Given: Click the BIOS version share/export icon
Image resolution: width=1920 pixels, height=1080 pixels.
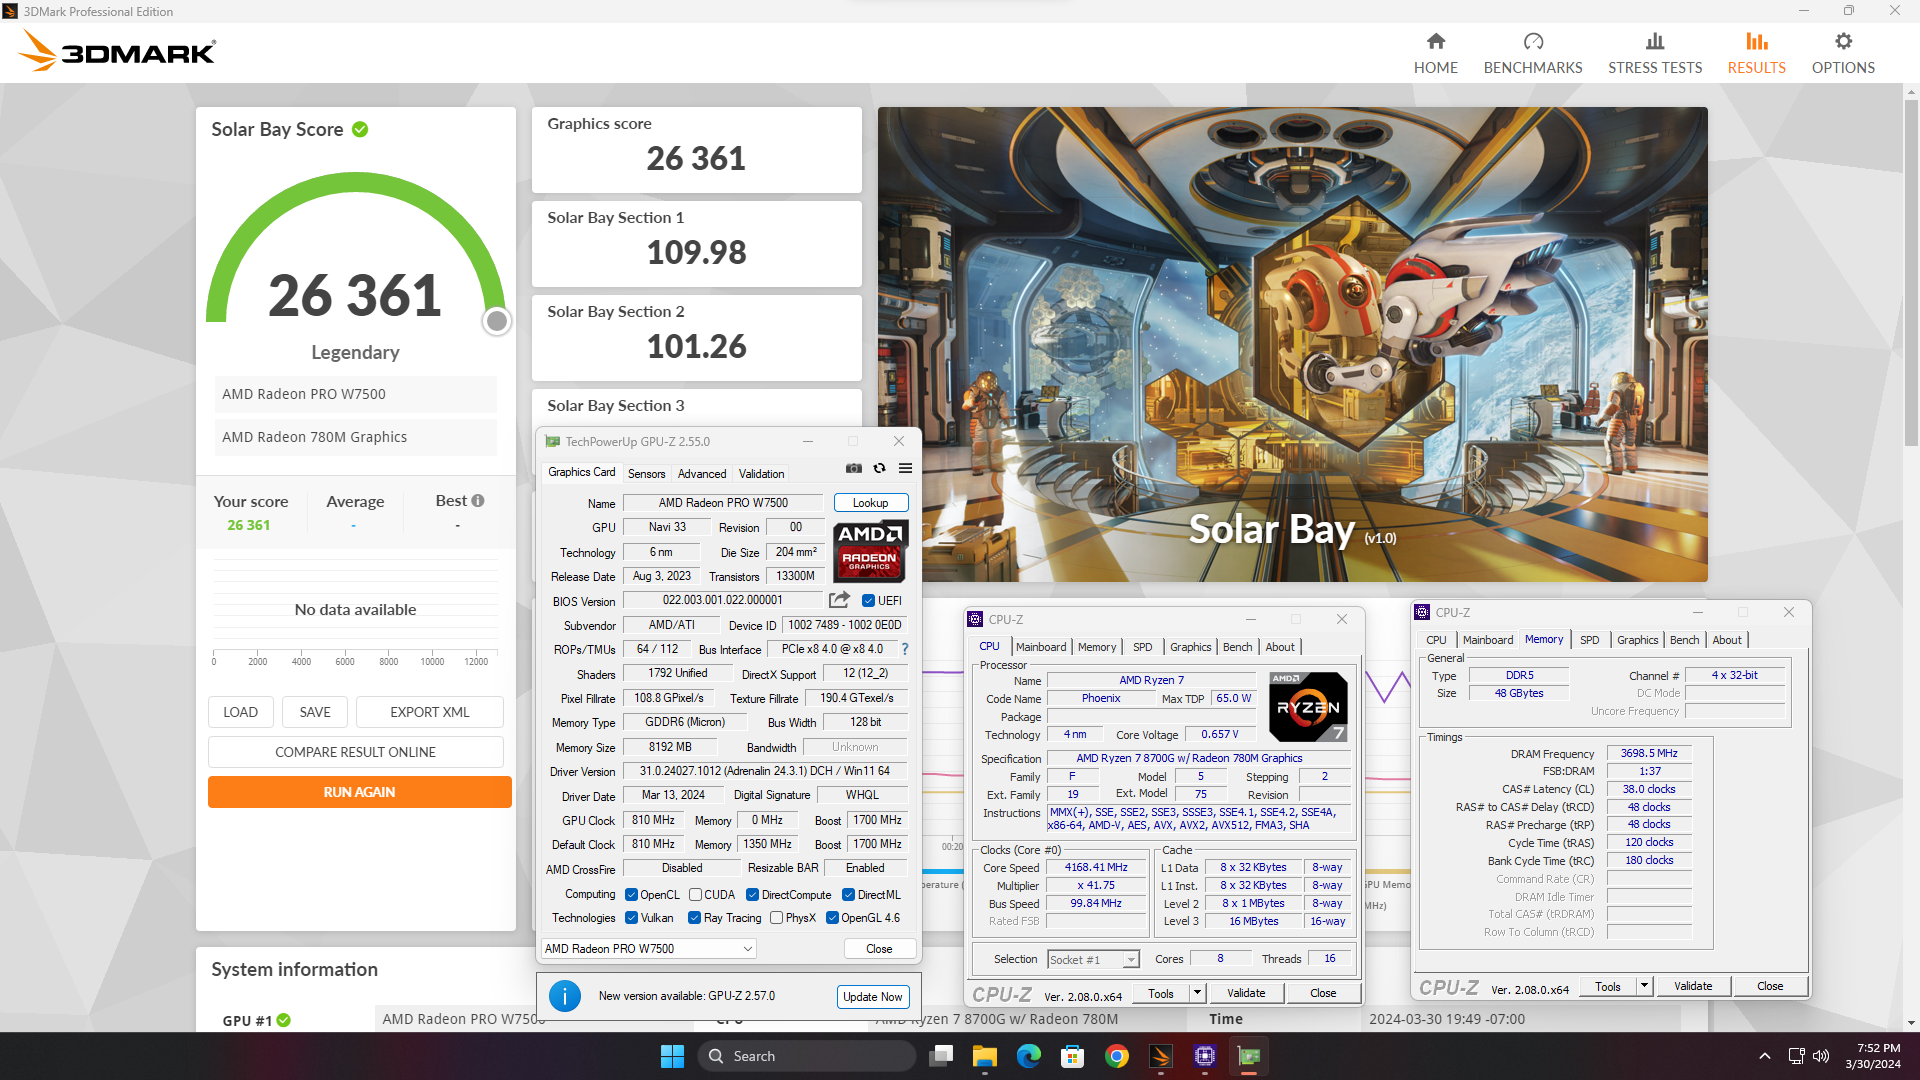Looking at the screenshot, I should (839, 600).
